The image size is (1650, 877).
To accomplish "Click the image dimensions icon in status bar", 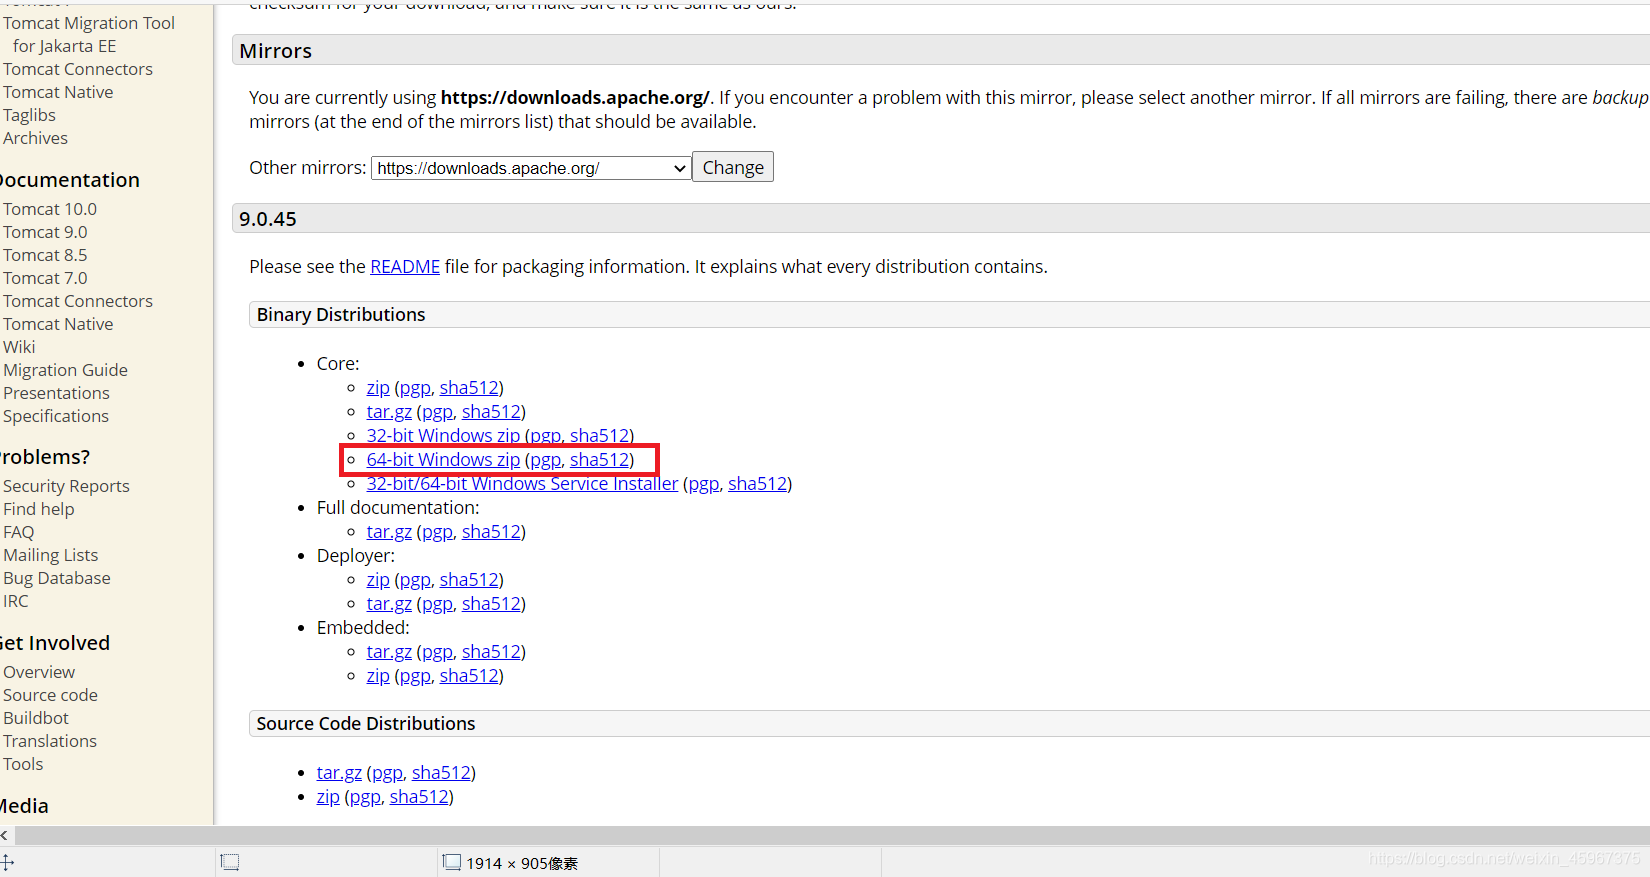I will [x=452, y=862].
